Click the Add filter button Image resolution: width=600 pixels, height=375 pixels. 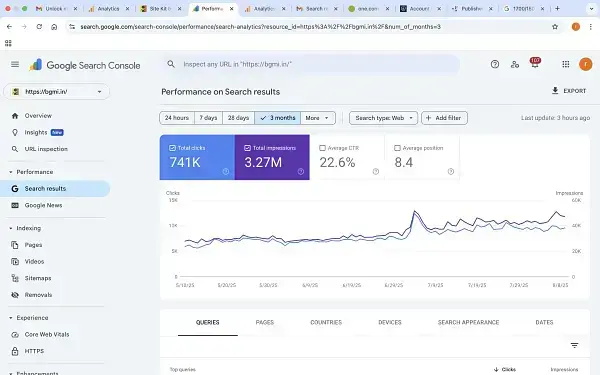[444, 118]
